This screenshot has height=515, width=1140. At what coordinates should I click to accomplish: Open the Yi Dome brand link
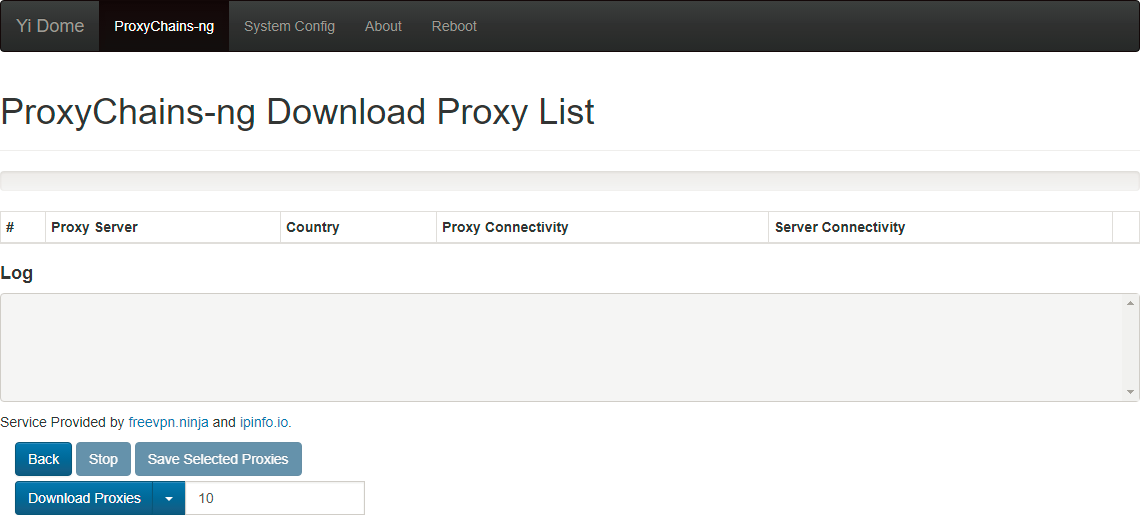click(x=50, y=26)
